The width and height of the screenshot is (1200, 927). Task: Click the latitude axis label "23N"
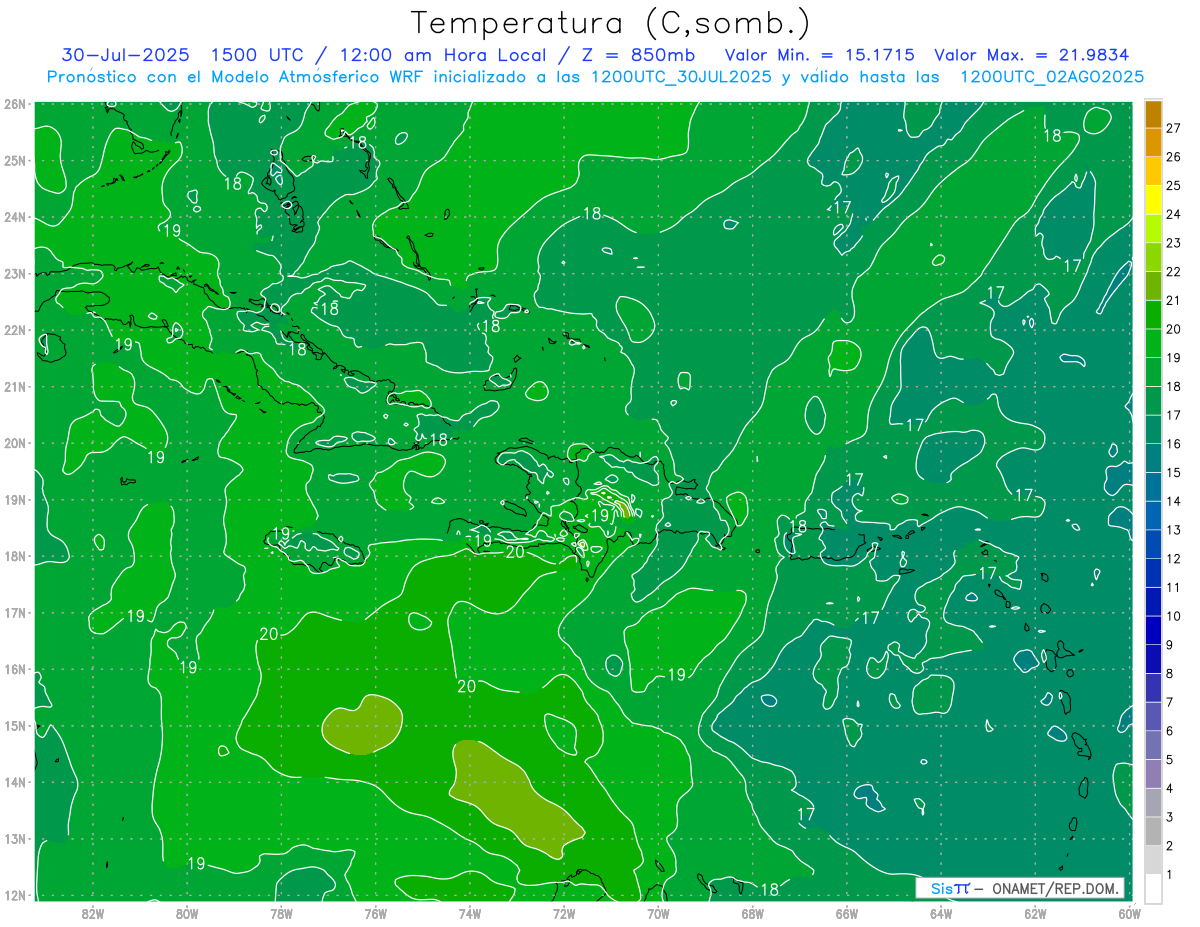point(14,273)
